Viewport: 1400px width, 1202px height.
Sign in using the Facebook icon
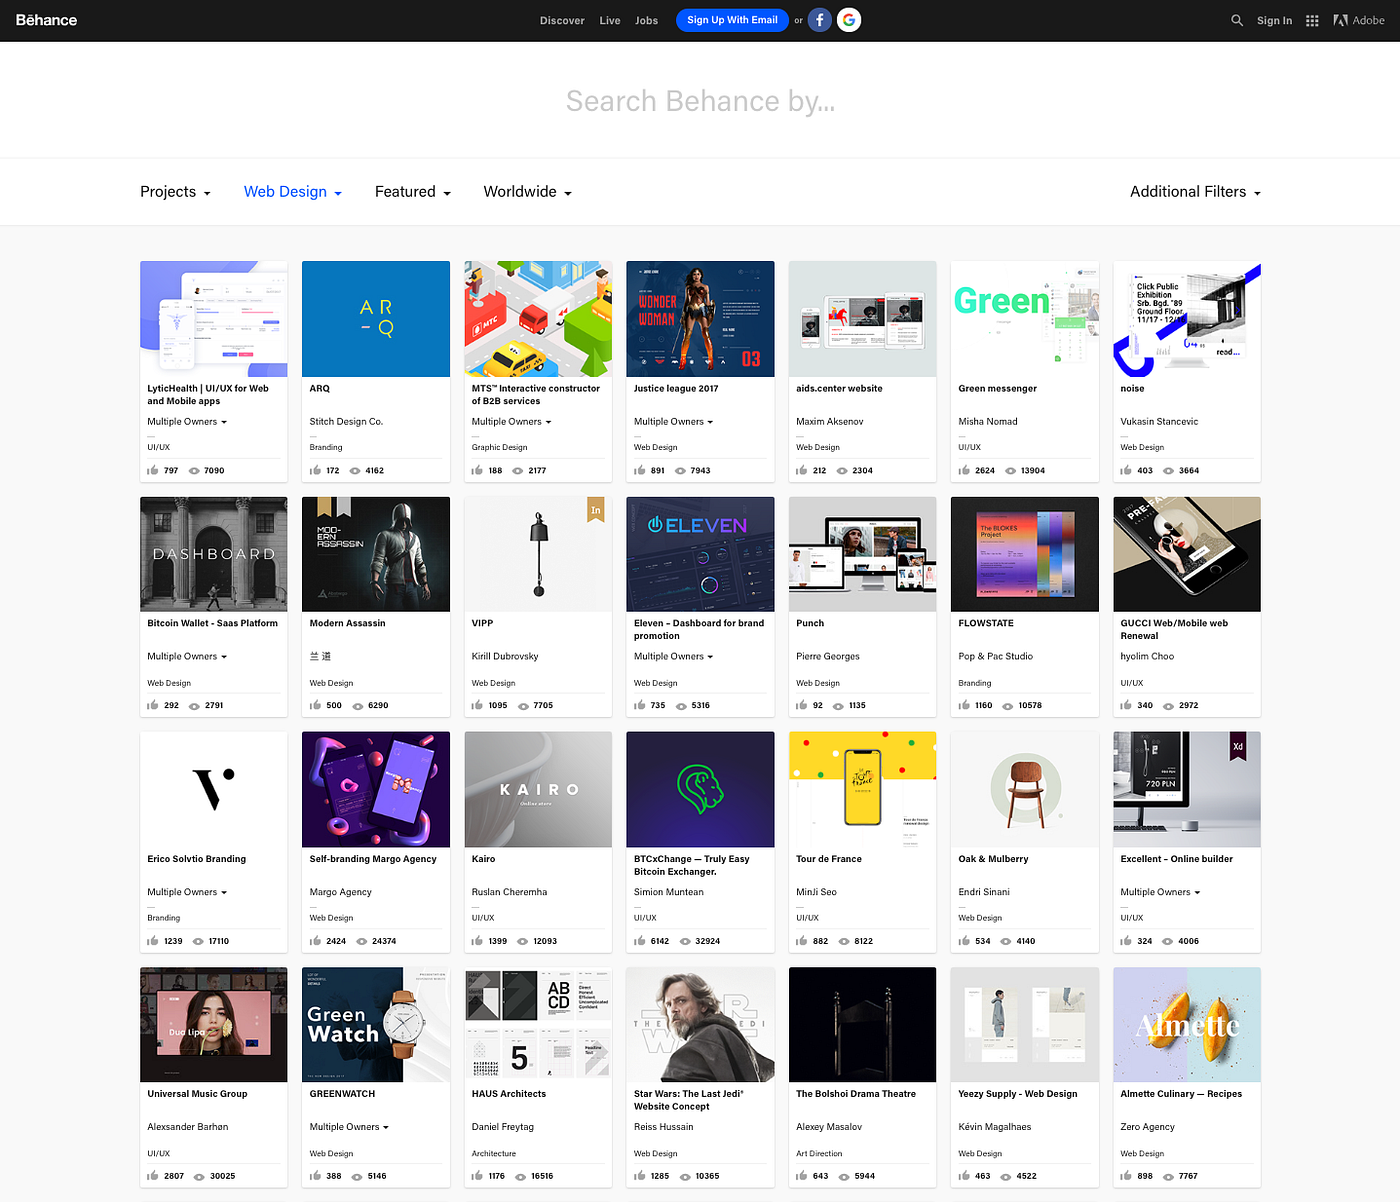819,20
